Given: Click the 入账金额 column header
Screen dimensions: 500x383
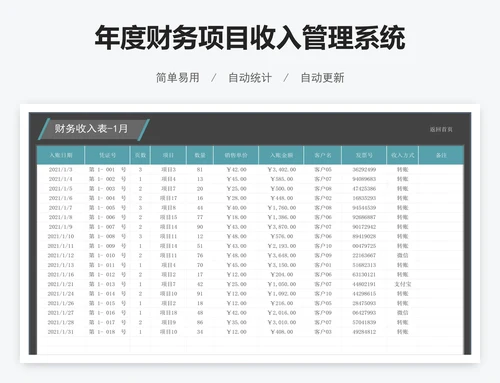Looking at the screenshot, I should pos(281,155).
